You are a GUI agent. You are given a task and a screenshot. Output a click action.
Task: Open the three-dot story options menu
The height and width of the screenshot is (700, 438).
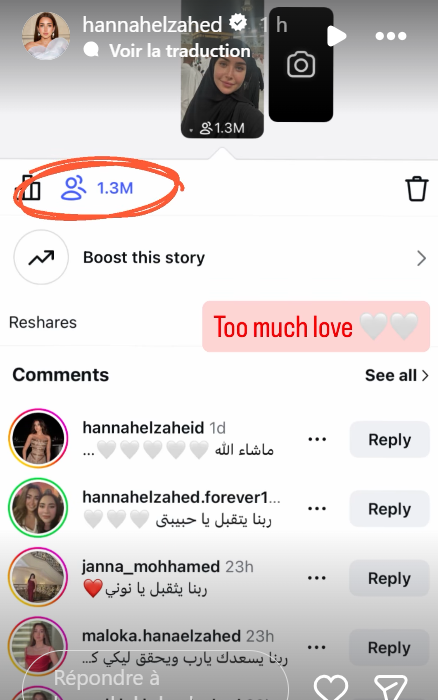391,36
